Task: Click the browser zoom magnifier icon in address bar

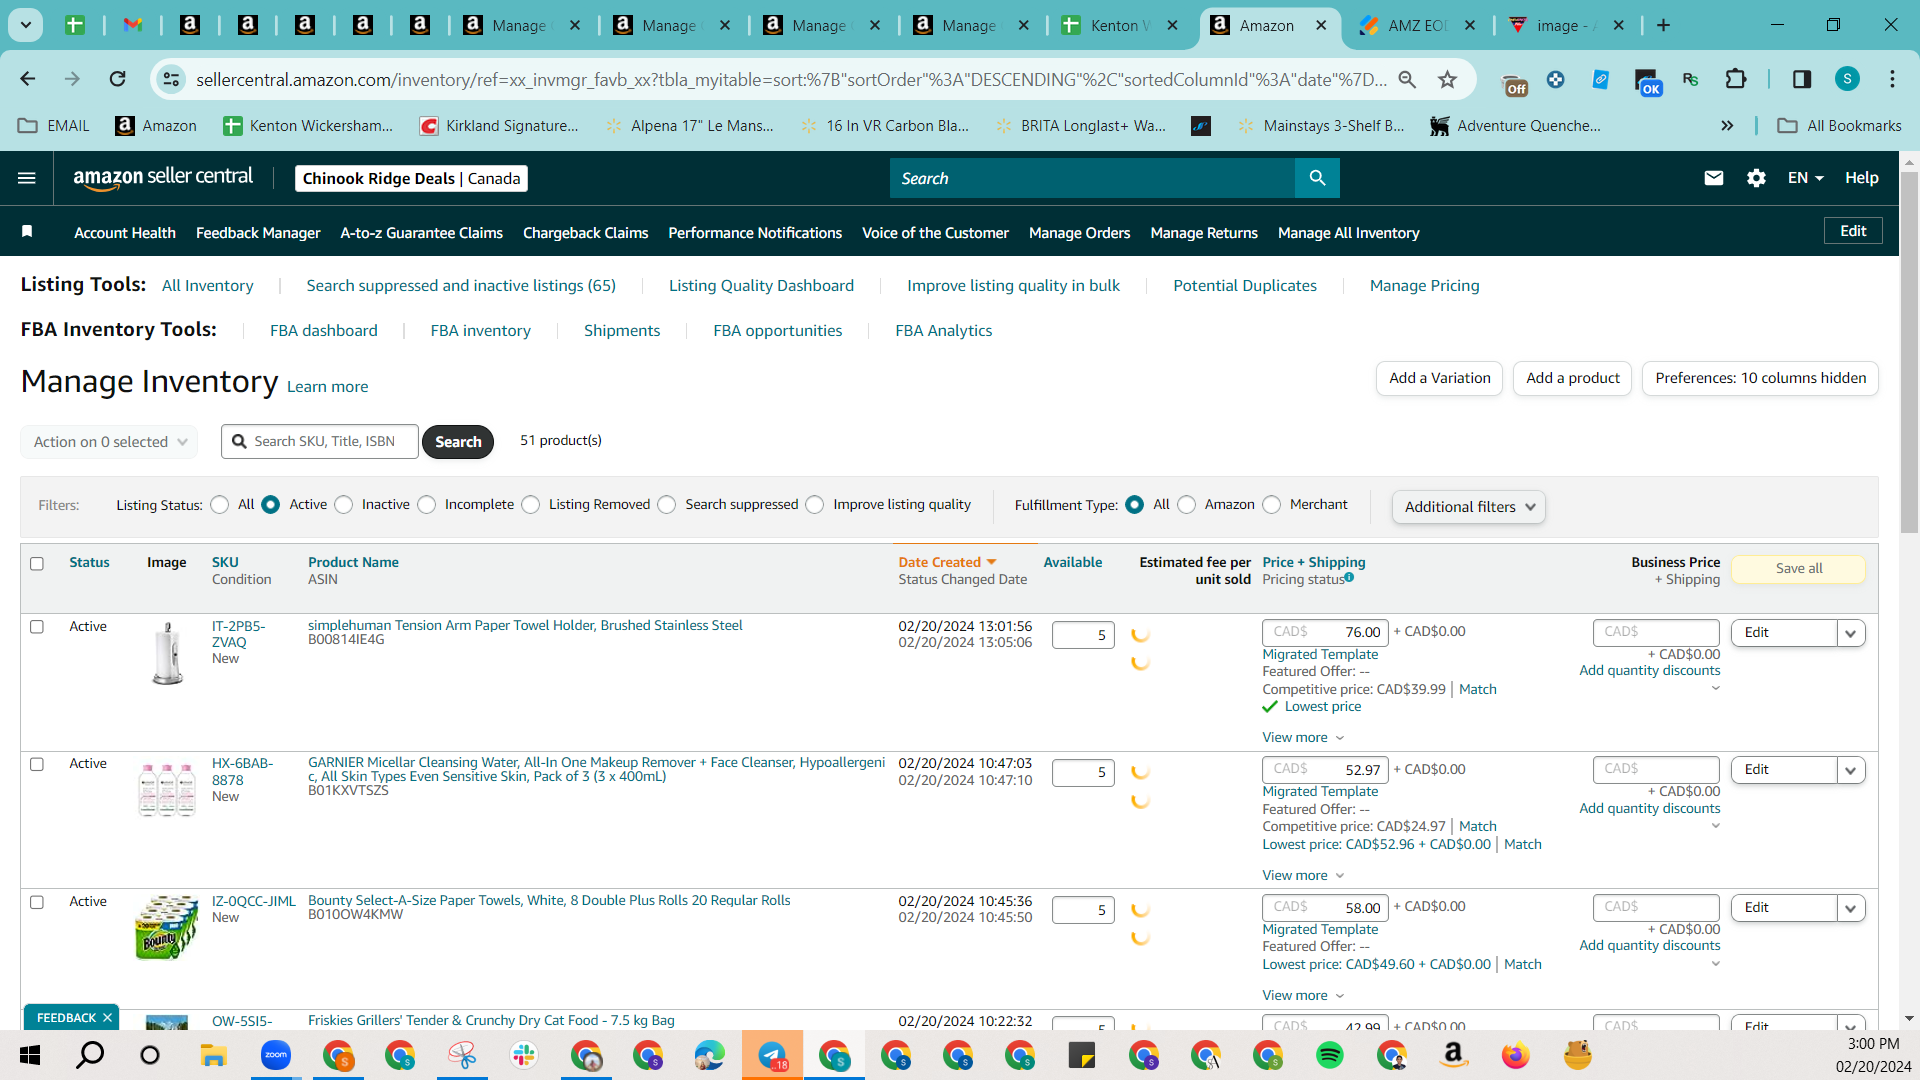Action: point(1407,79)
